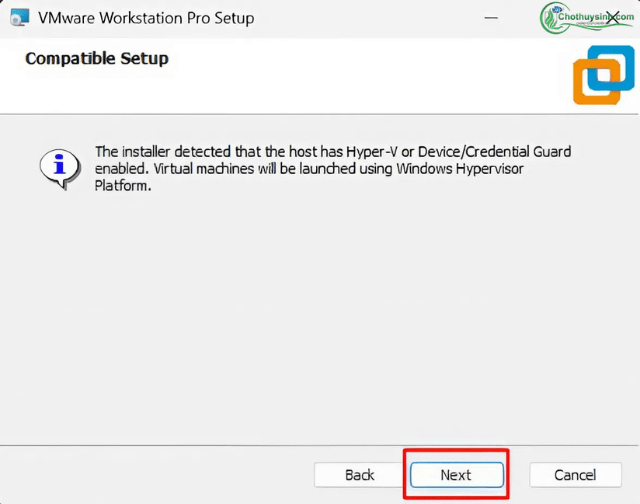Go back with the Back button
Viewport: 640px width, 504px height.
coord(359,475)
